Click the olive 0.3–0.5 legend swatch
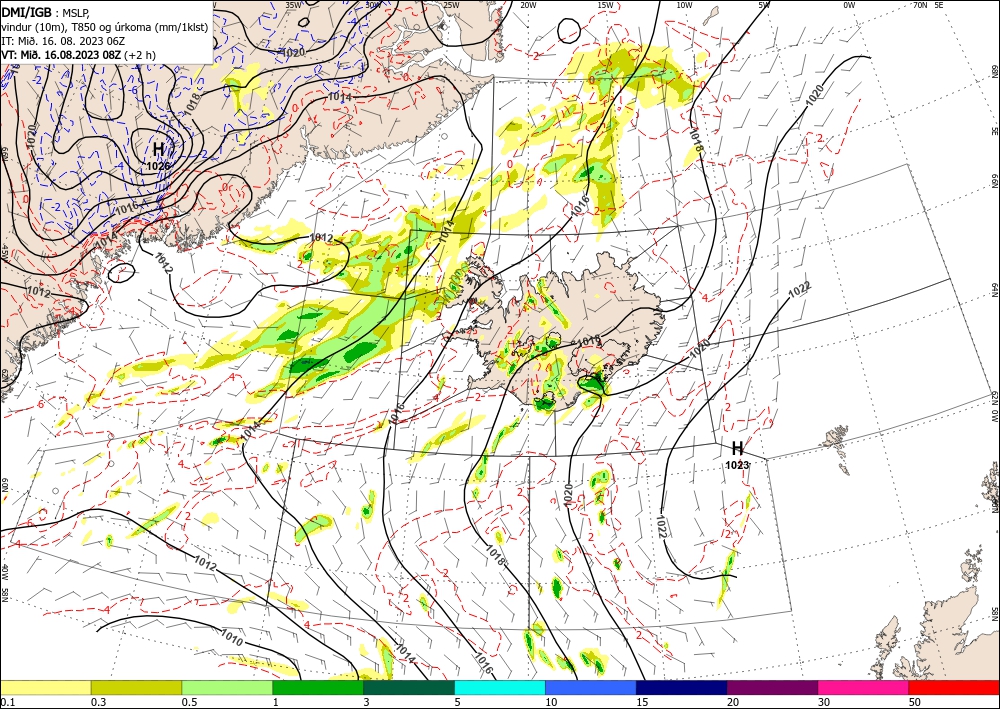 click(x=136, y=687)
